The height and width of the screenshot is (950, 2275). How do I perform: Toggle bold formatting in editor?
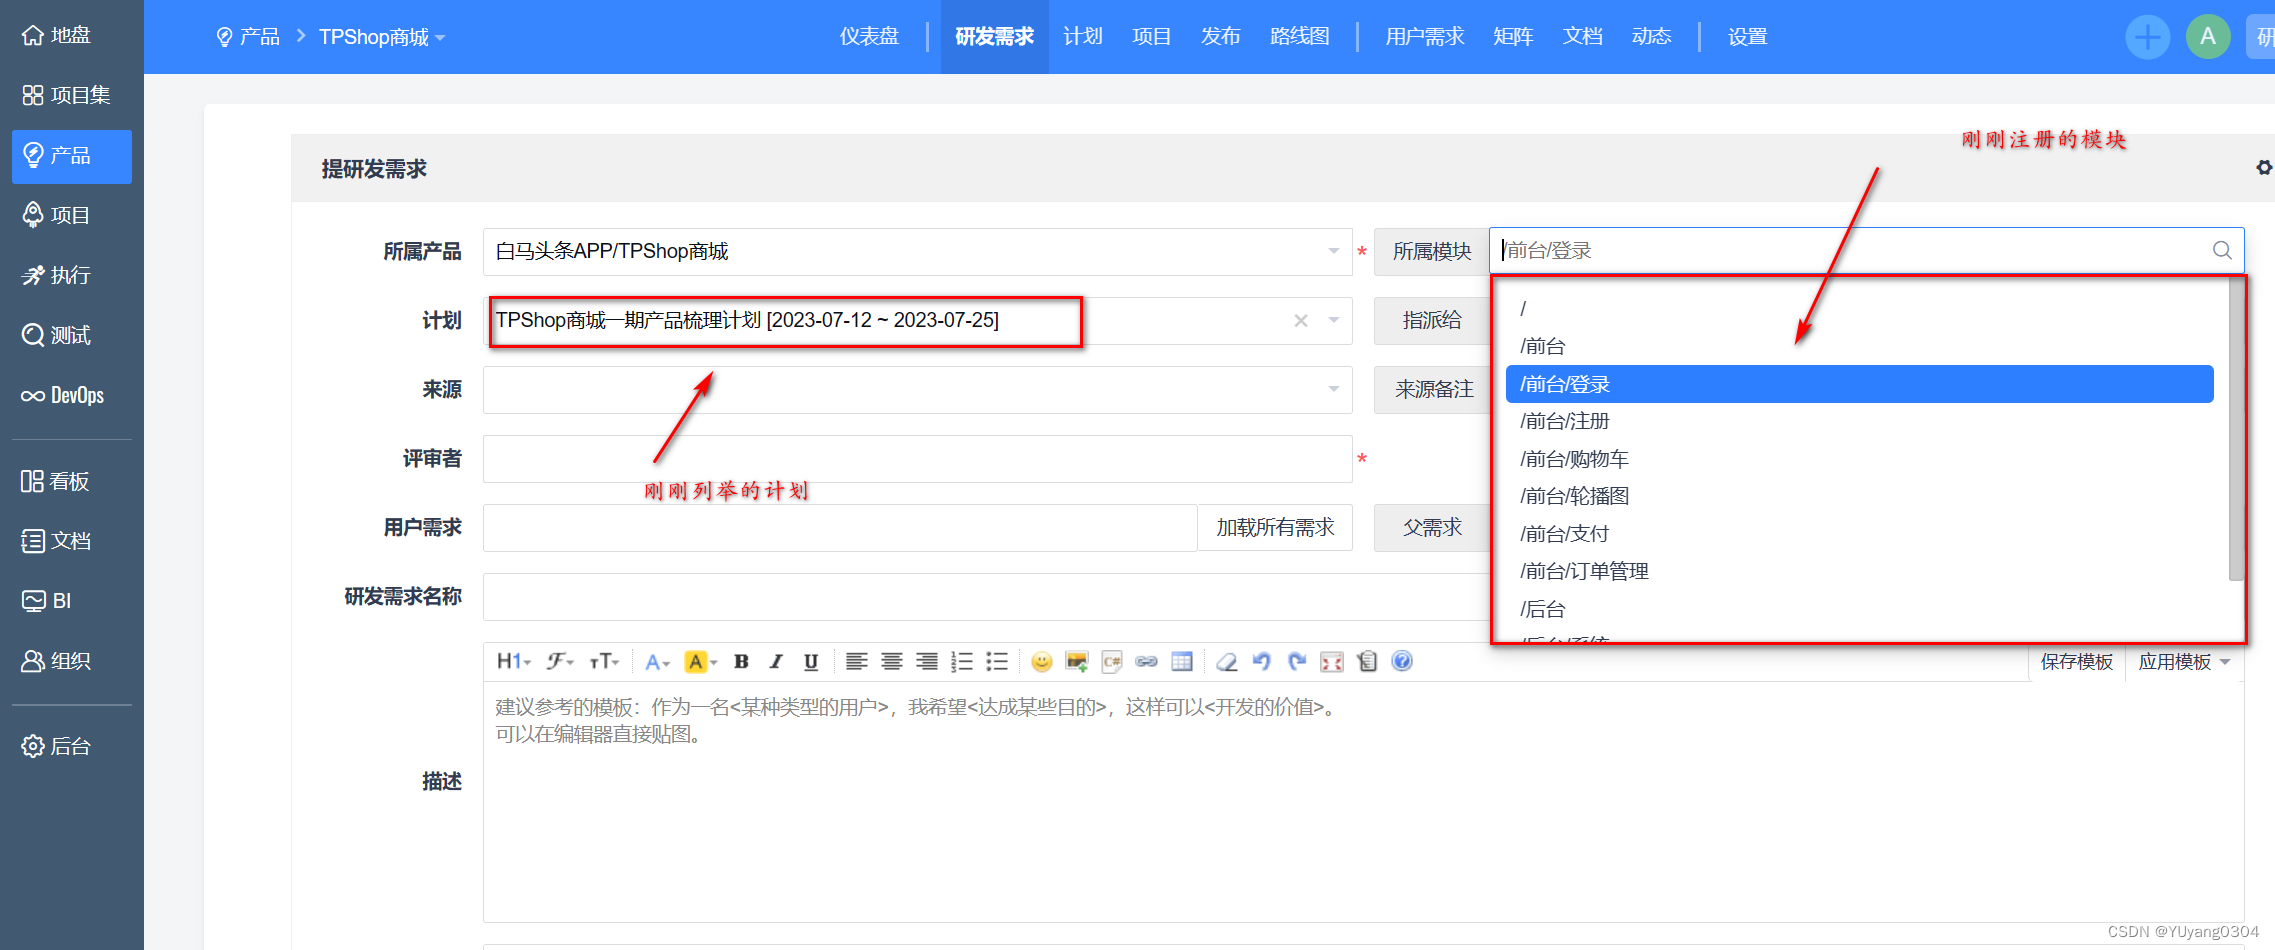741,661
